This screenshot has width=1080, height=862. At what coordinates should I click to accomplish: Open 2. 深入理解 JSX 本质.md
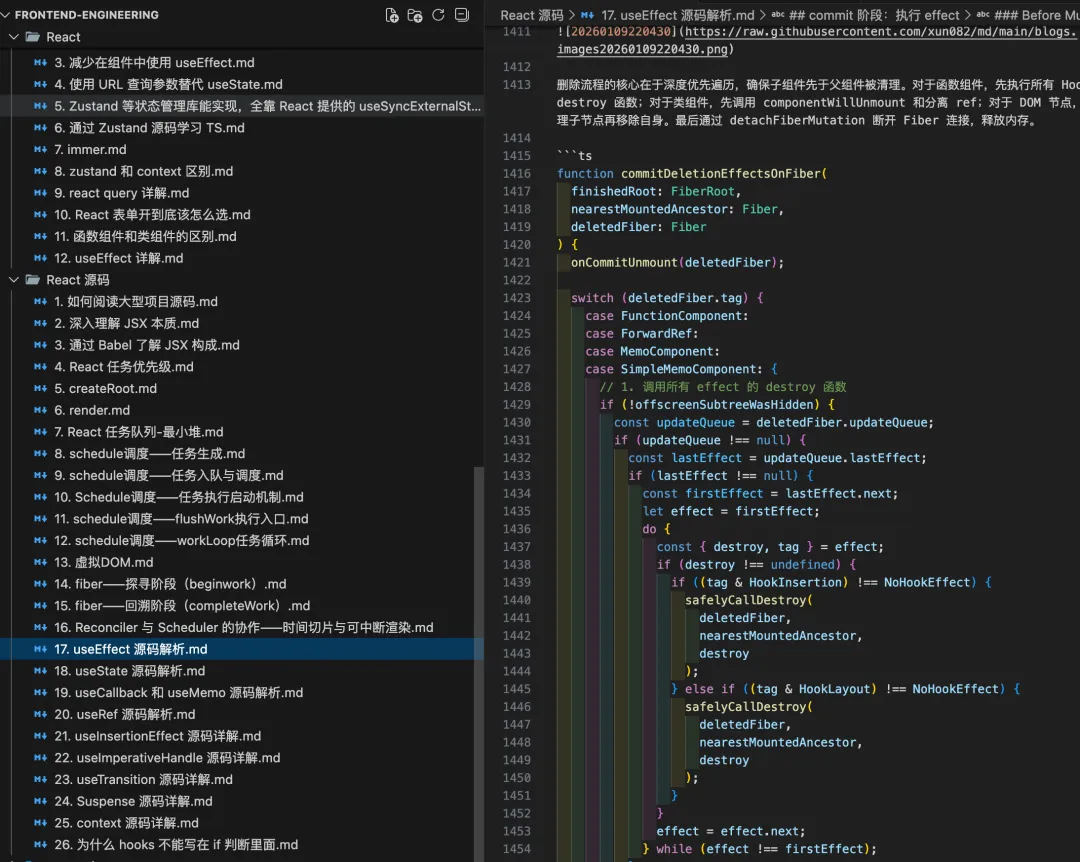coord(242,323)
